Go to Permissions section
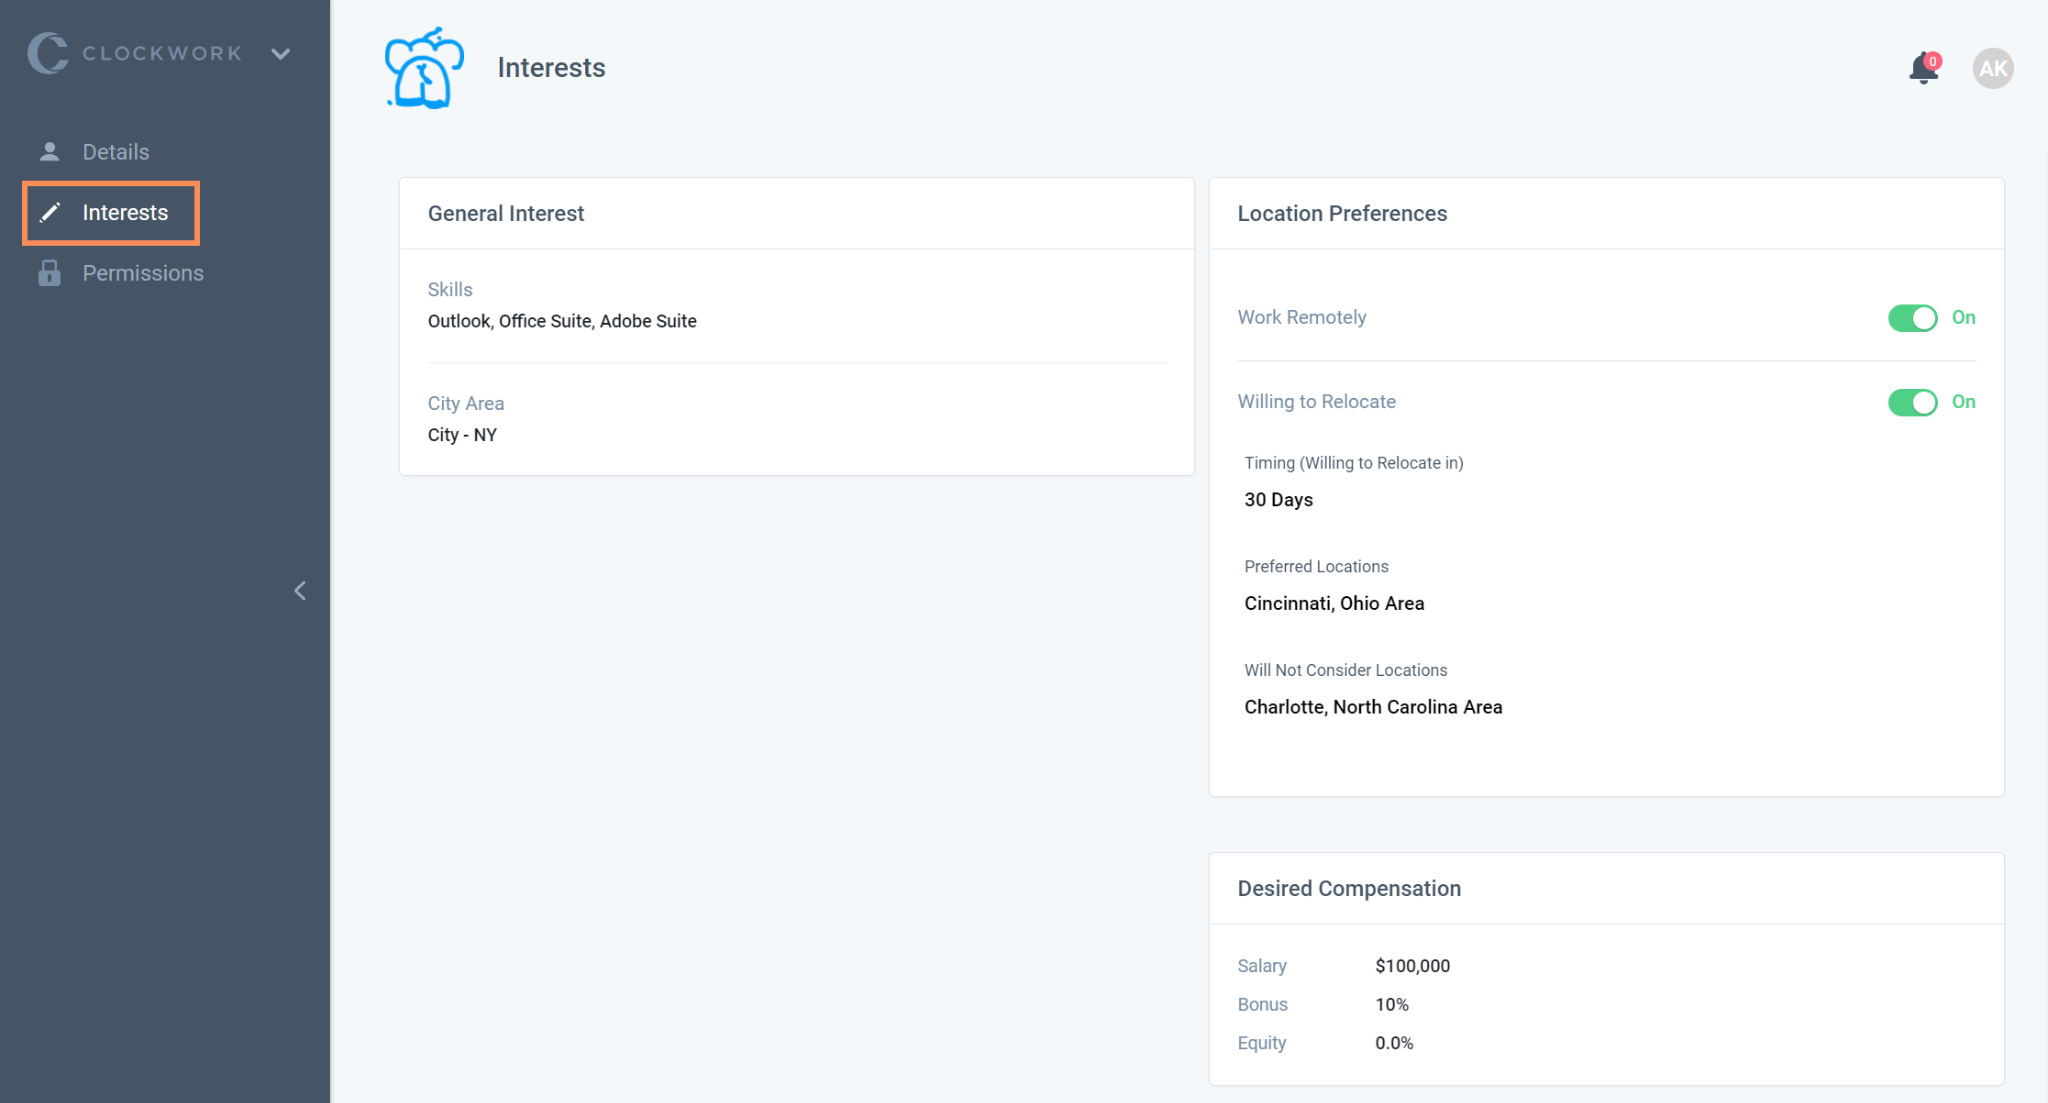 click(143, 273)
